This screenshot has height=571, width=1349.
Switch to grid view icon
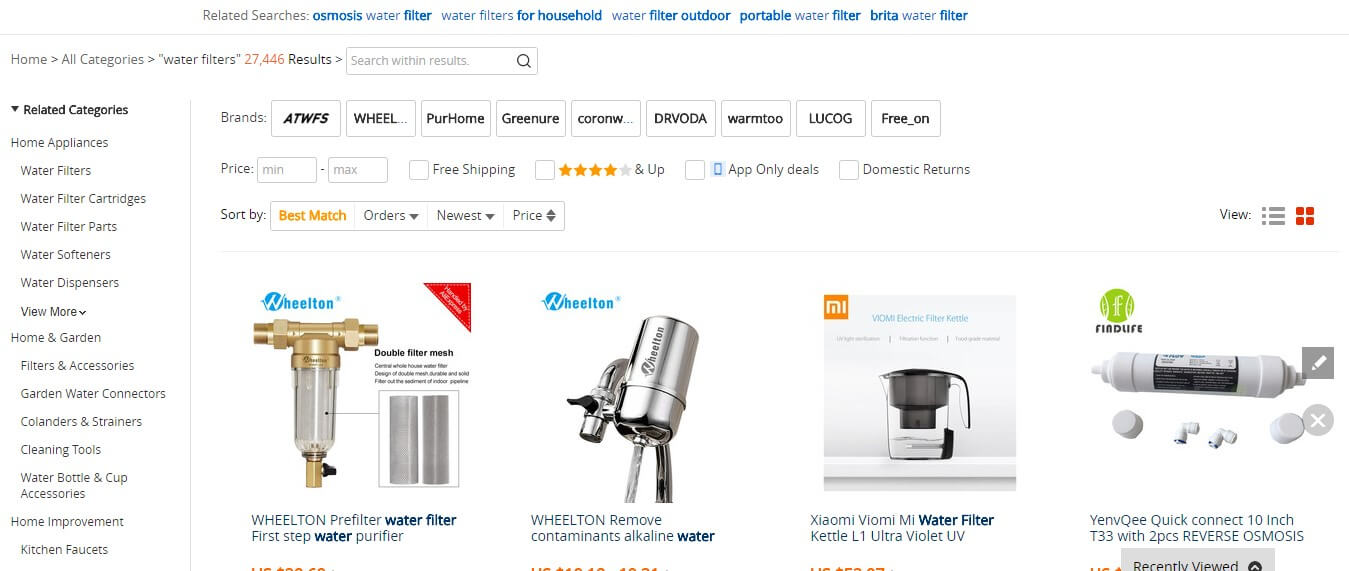pos(1305,216)
